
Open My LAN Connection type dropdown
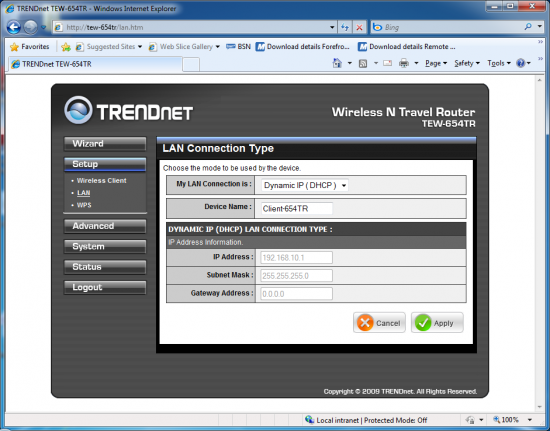coord(305,185)
